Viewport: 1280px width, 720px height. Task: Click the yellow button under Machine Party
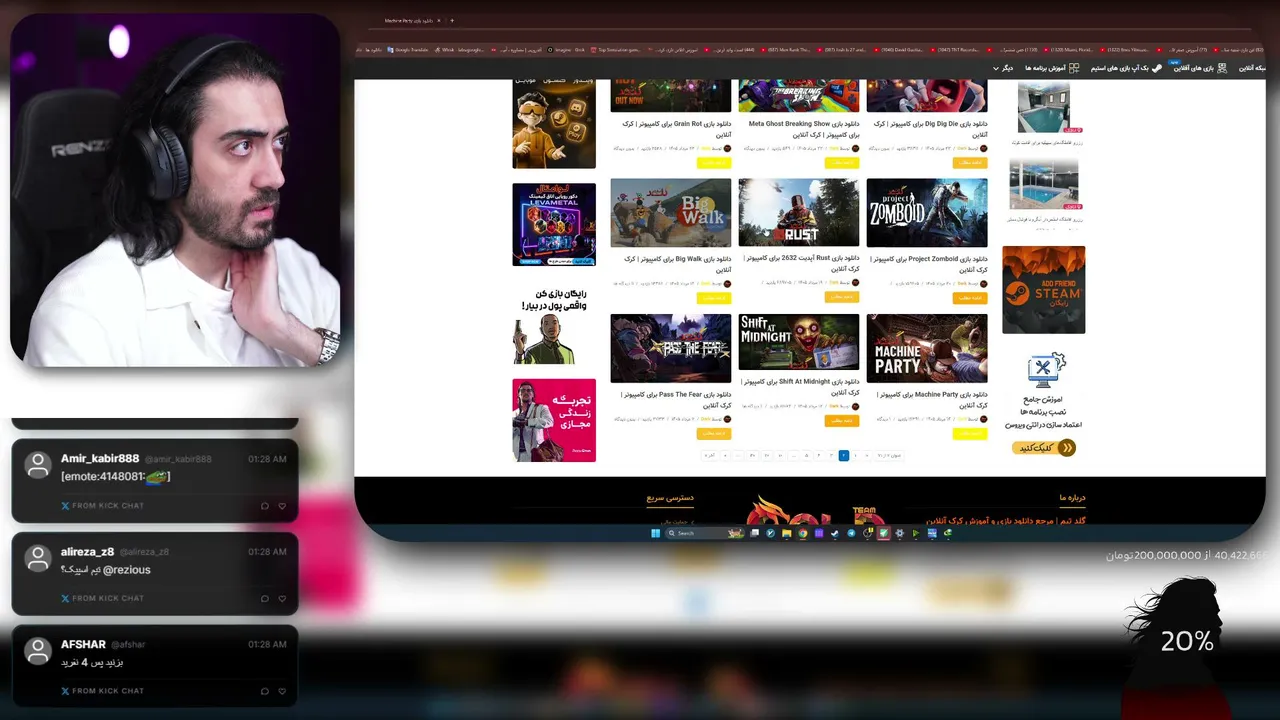tap(970, 433)
